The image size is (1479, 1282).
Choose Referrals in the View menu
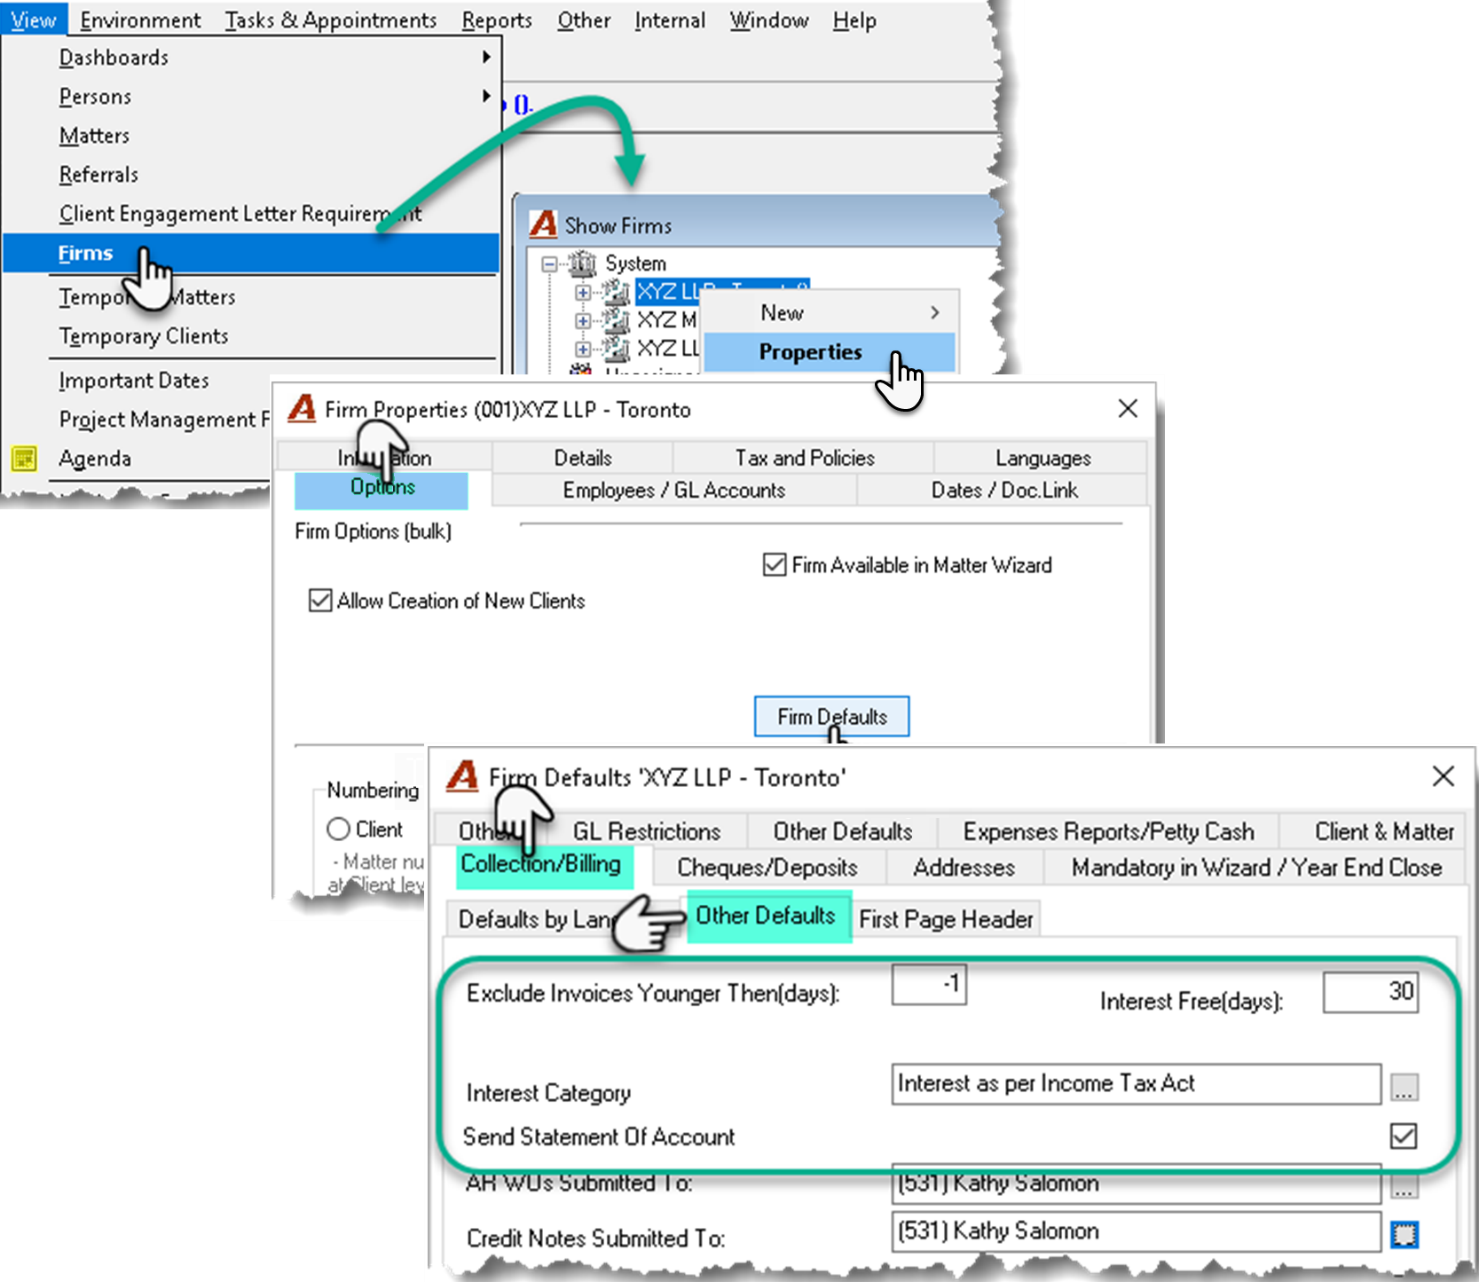click(98, 174)
